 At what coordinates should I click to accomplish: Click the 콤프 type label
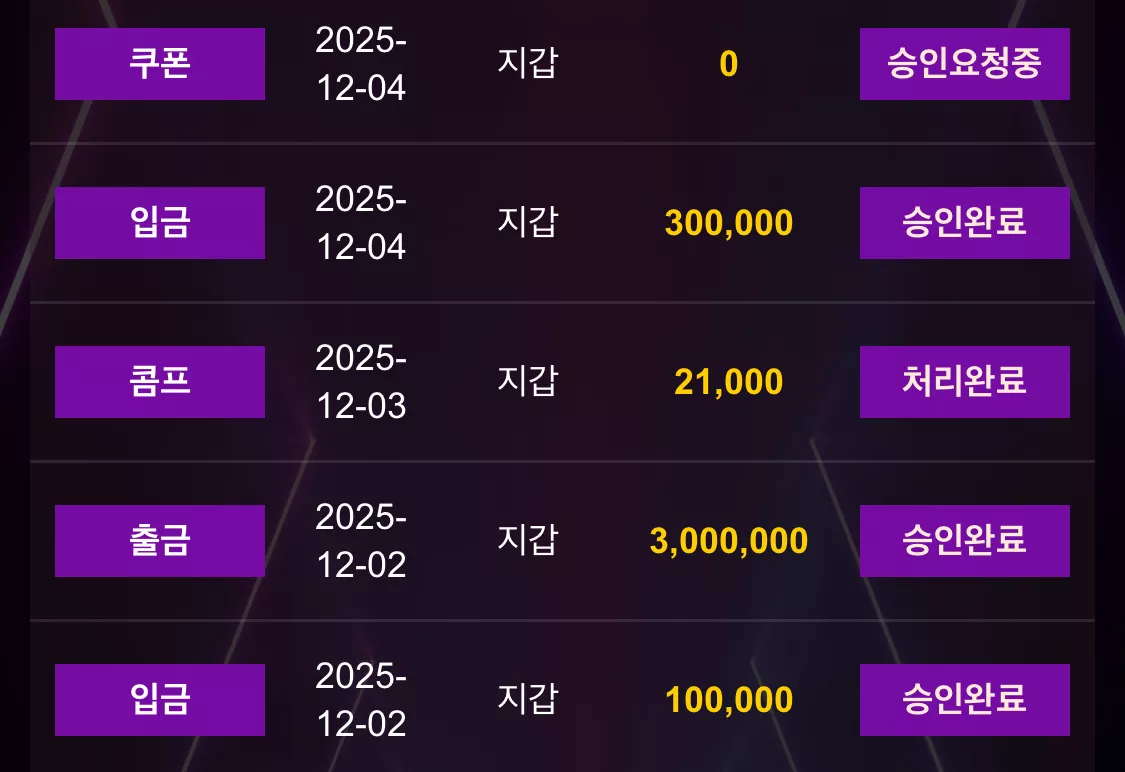tap(160, 382)
